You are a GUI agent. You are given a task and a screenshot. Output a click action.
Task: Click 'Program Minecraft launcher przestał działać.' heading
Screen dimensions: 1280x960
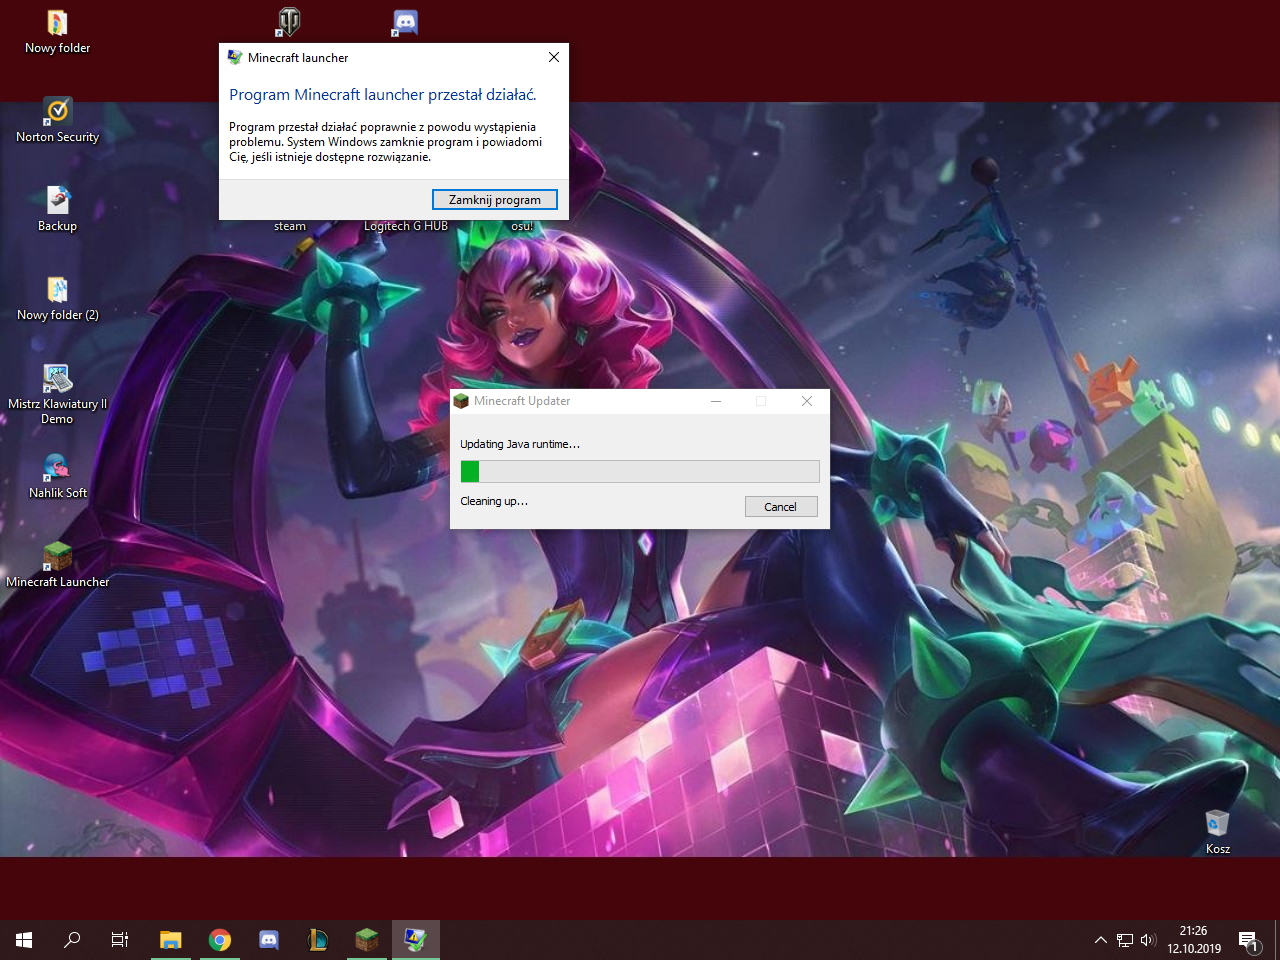coord(383,95)
